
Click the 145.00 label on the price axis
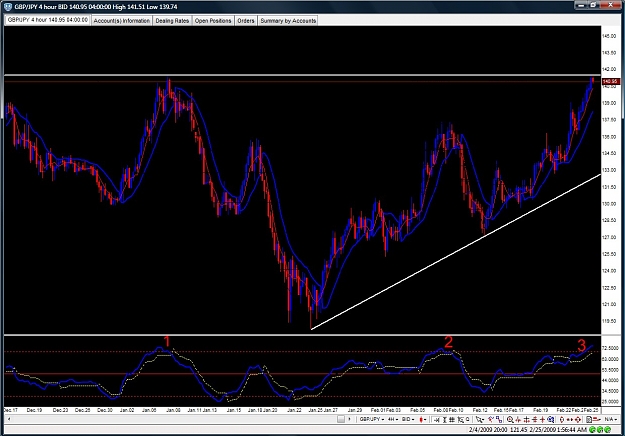pos(609,36)
